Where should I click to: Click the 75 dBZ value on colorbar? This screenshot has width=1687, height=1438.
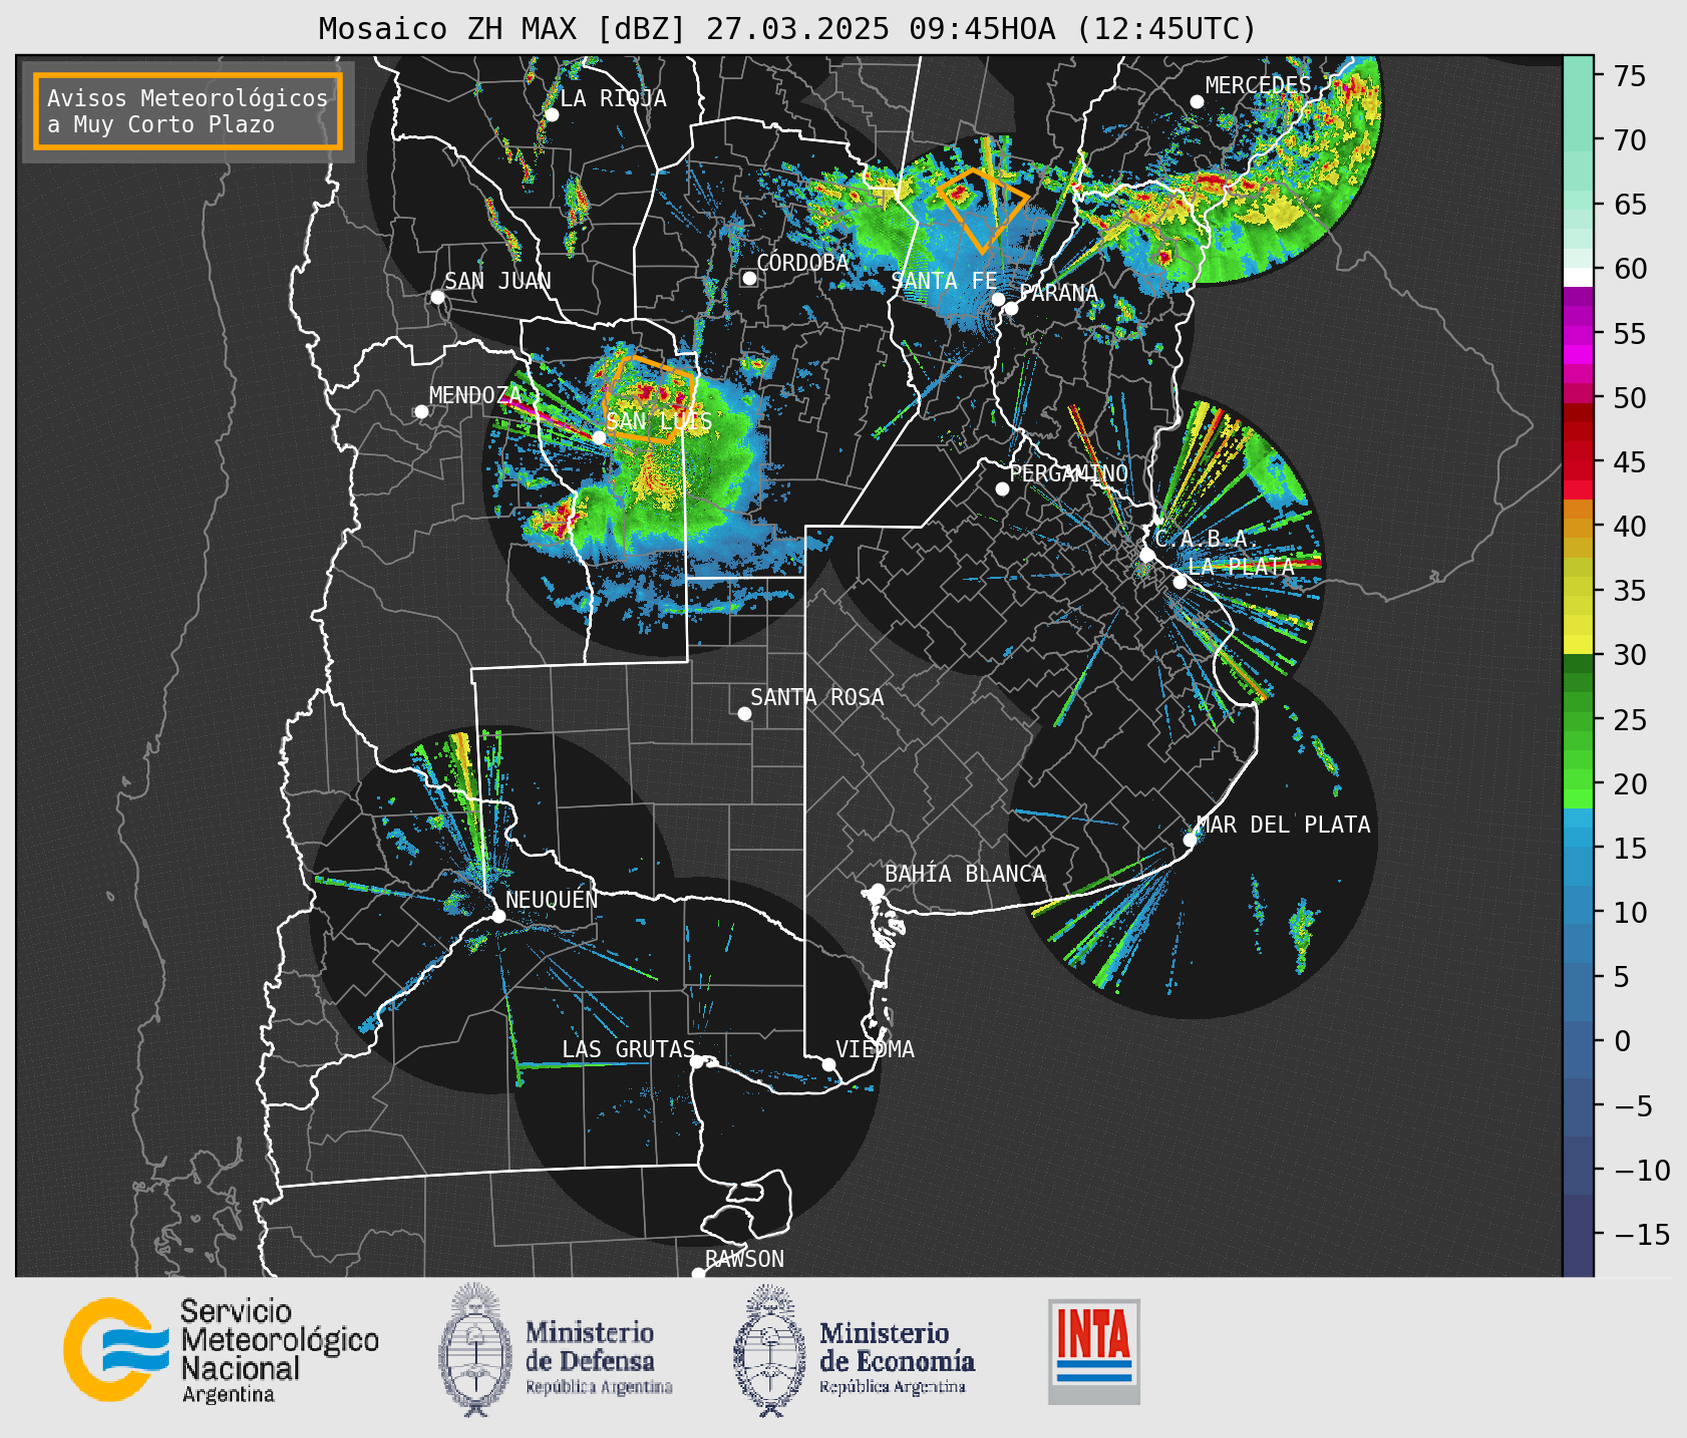tap(1632, 76)
